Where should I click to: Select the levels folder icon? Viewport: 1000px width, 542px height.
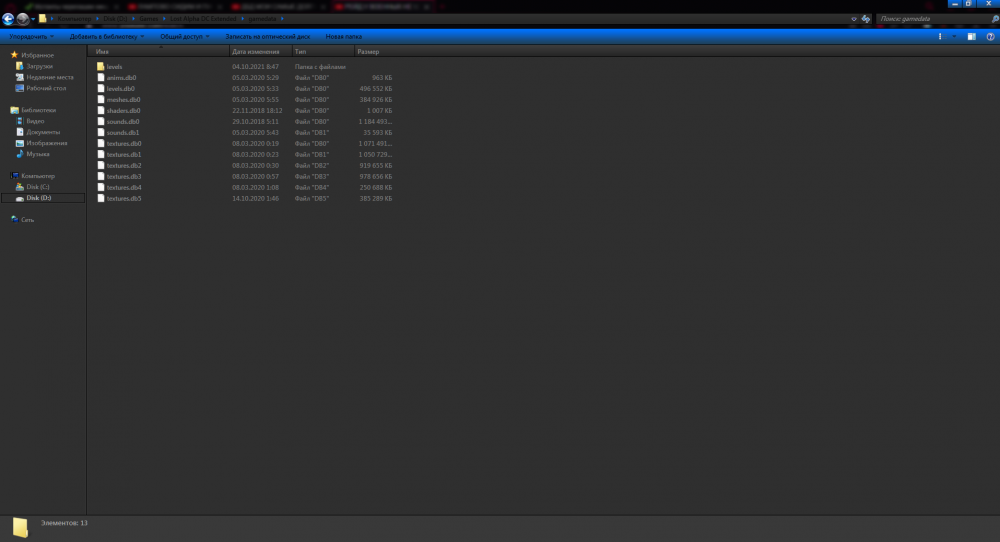point(101,66)
